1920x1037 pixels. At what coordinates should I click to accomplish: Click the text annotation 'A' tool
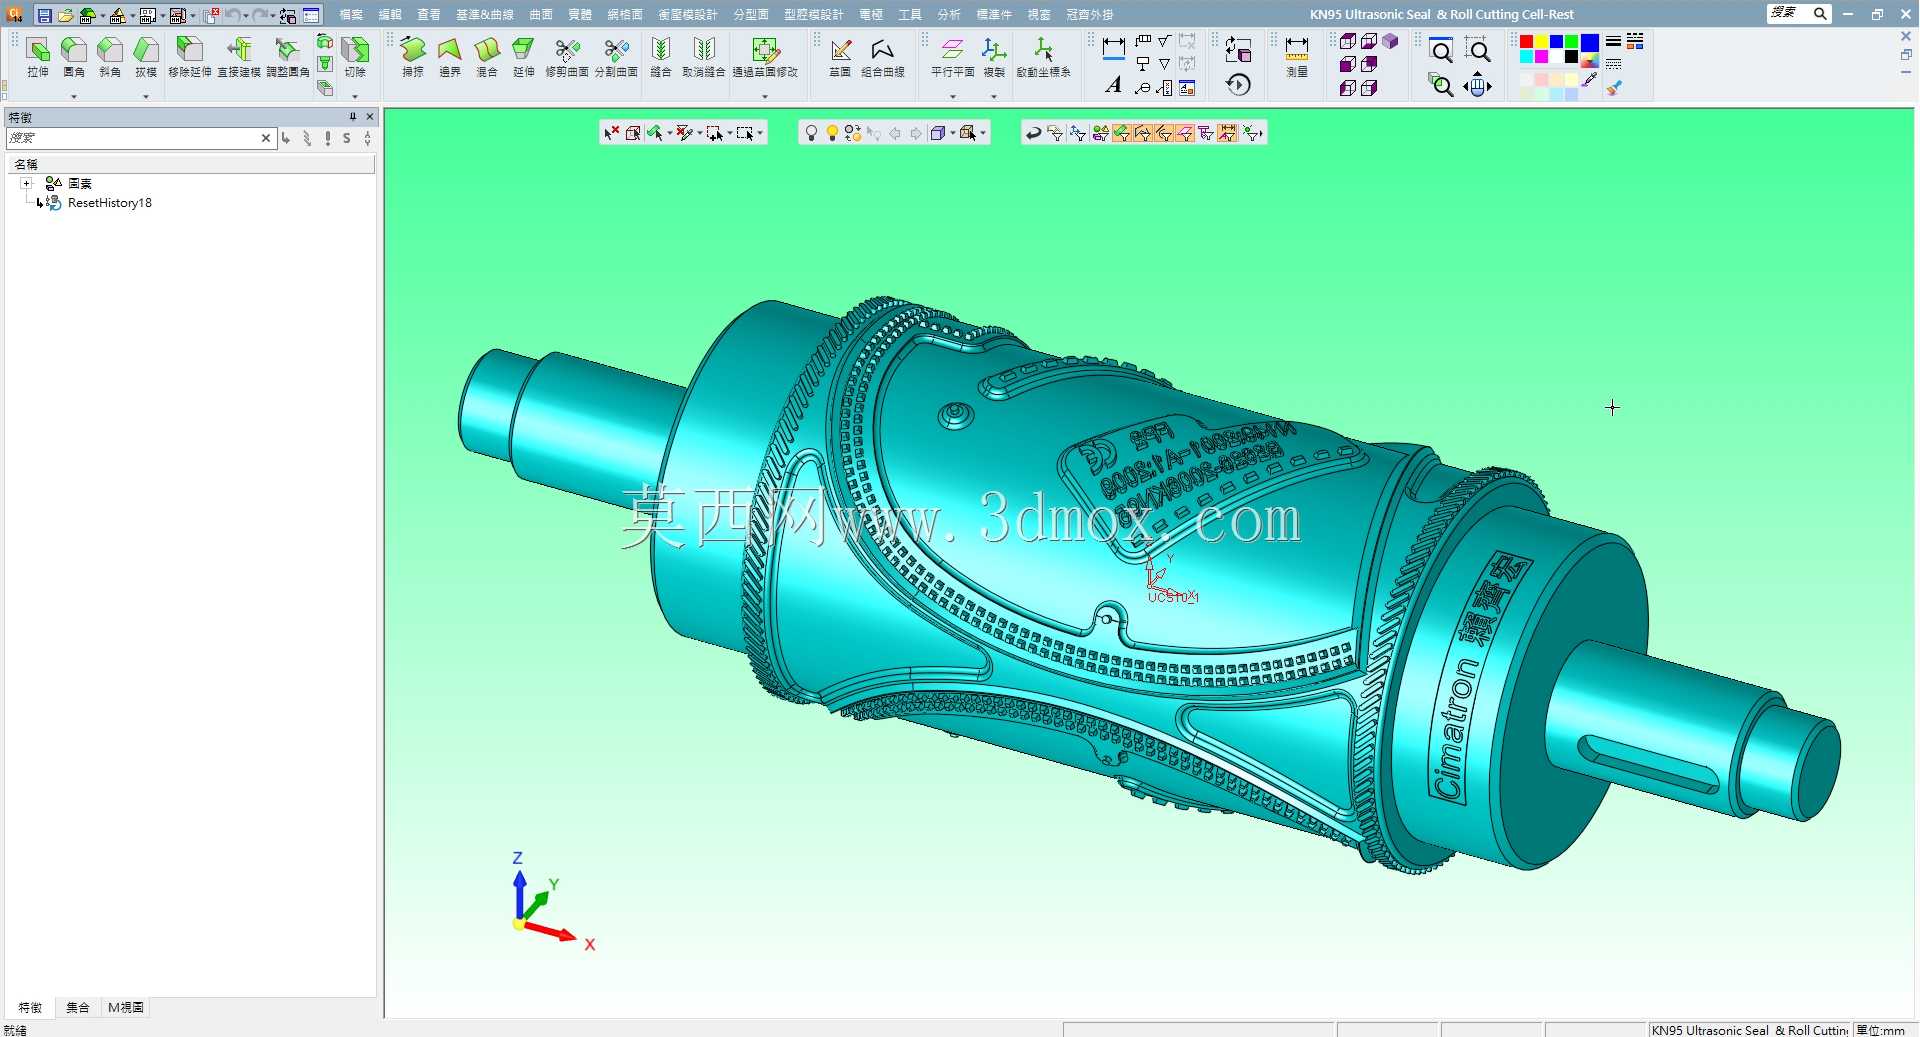1113,86
